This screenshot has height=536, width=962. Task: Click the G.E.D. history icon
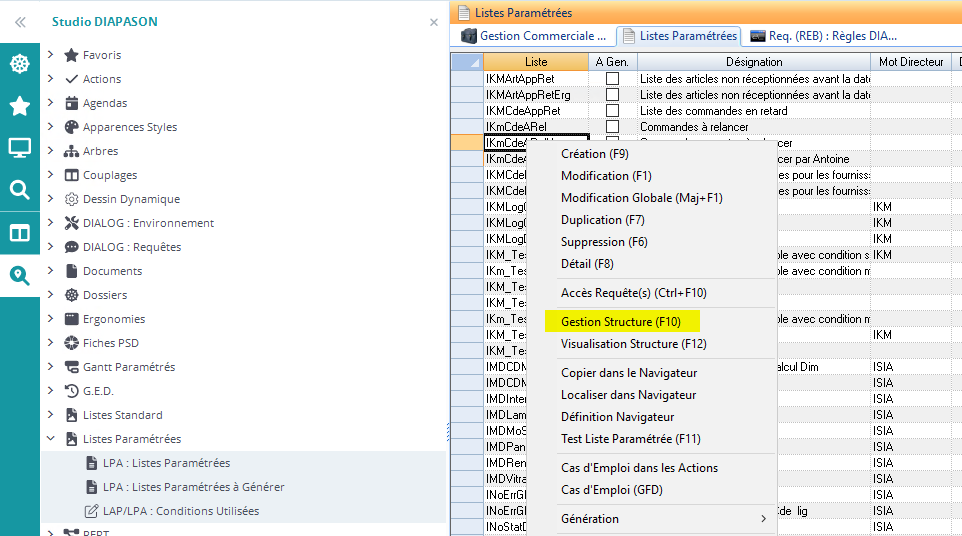[x=71, y=391]
